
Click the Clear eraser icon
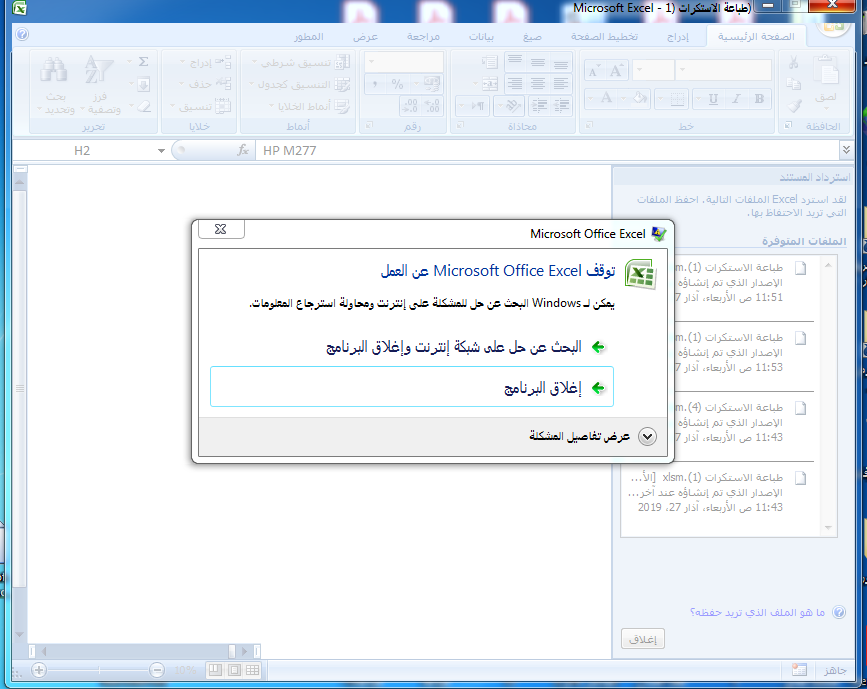[144, 106]
